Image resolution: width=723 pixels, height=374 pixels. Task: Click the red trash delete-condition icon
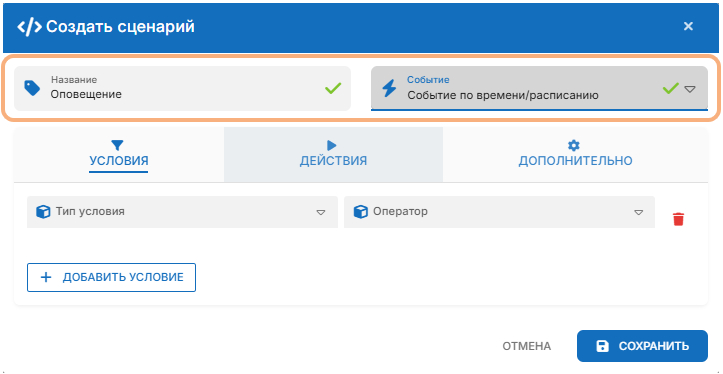tap(678, 219)
